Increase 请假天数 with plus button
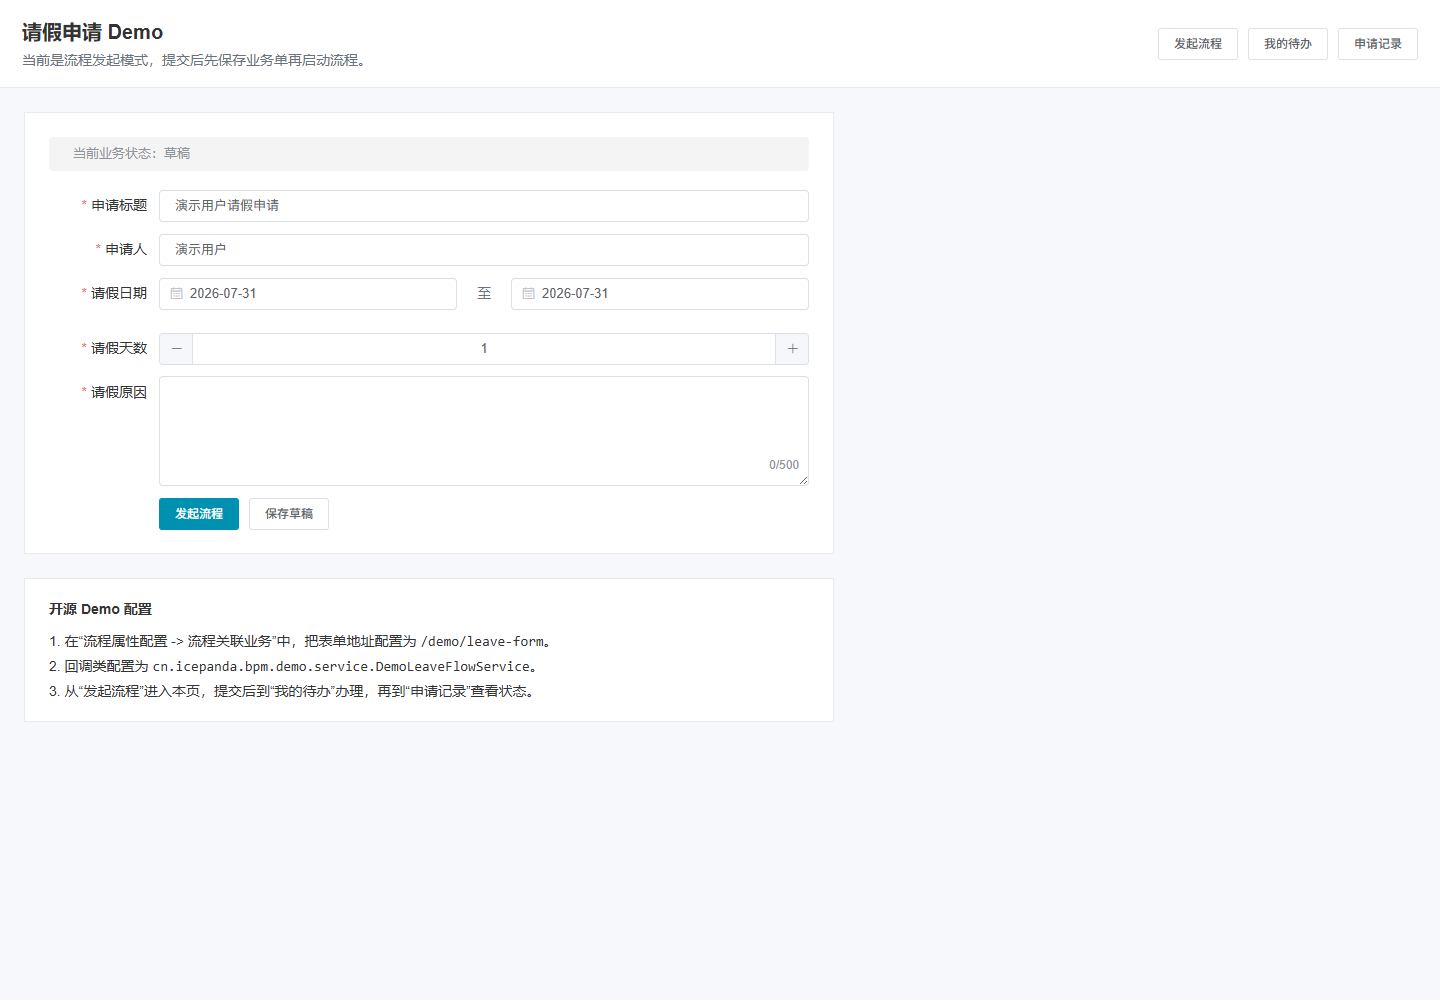Viewport: 1440px width, 1000px height. [x=792, y=349]
